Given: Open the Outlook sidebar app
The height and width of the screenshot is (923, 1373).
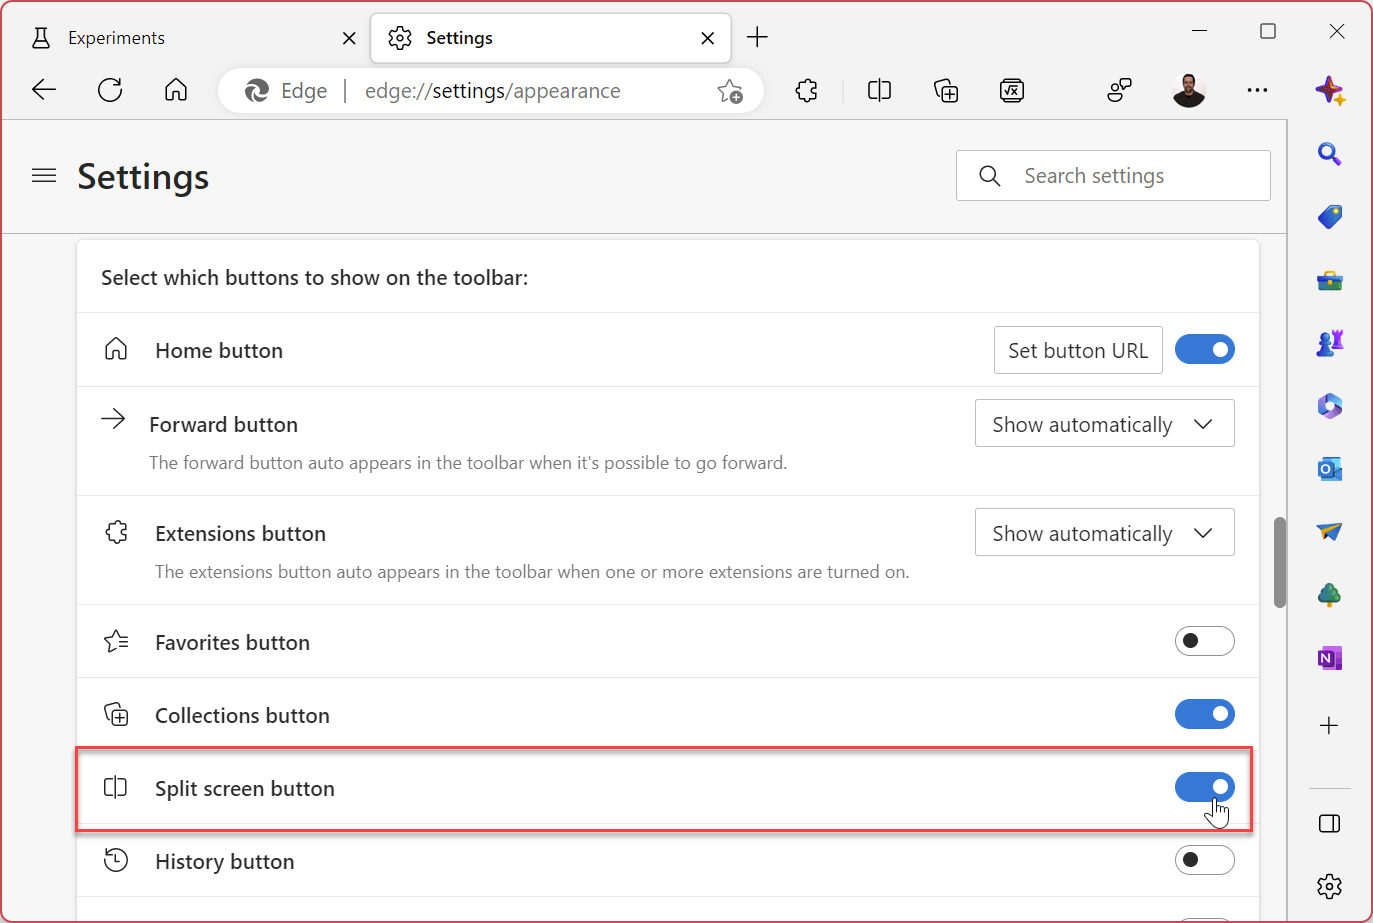Looking at the screenshot, I should [1330, 468].
